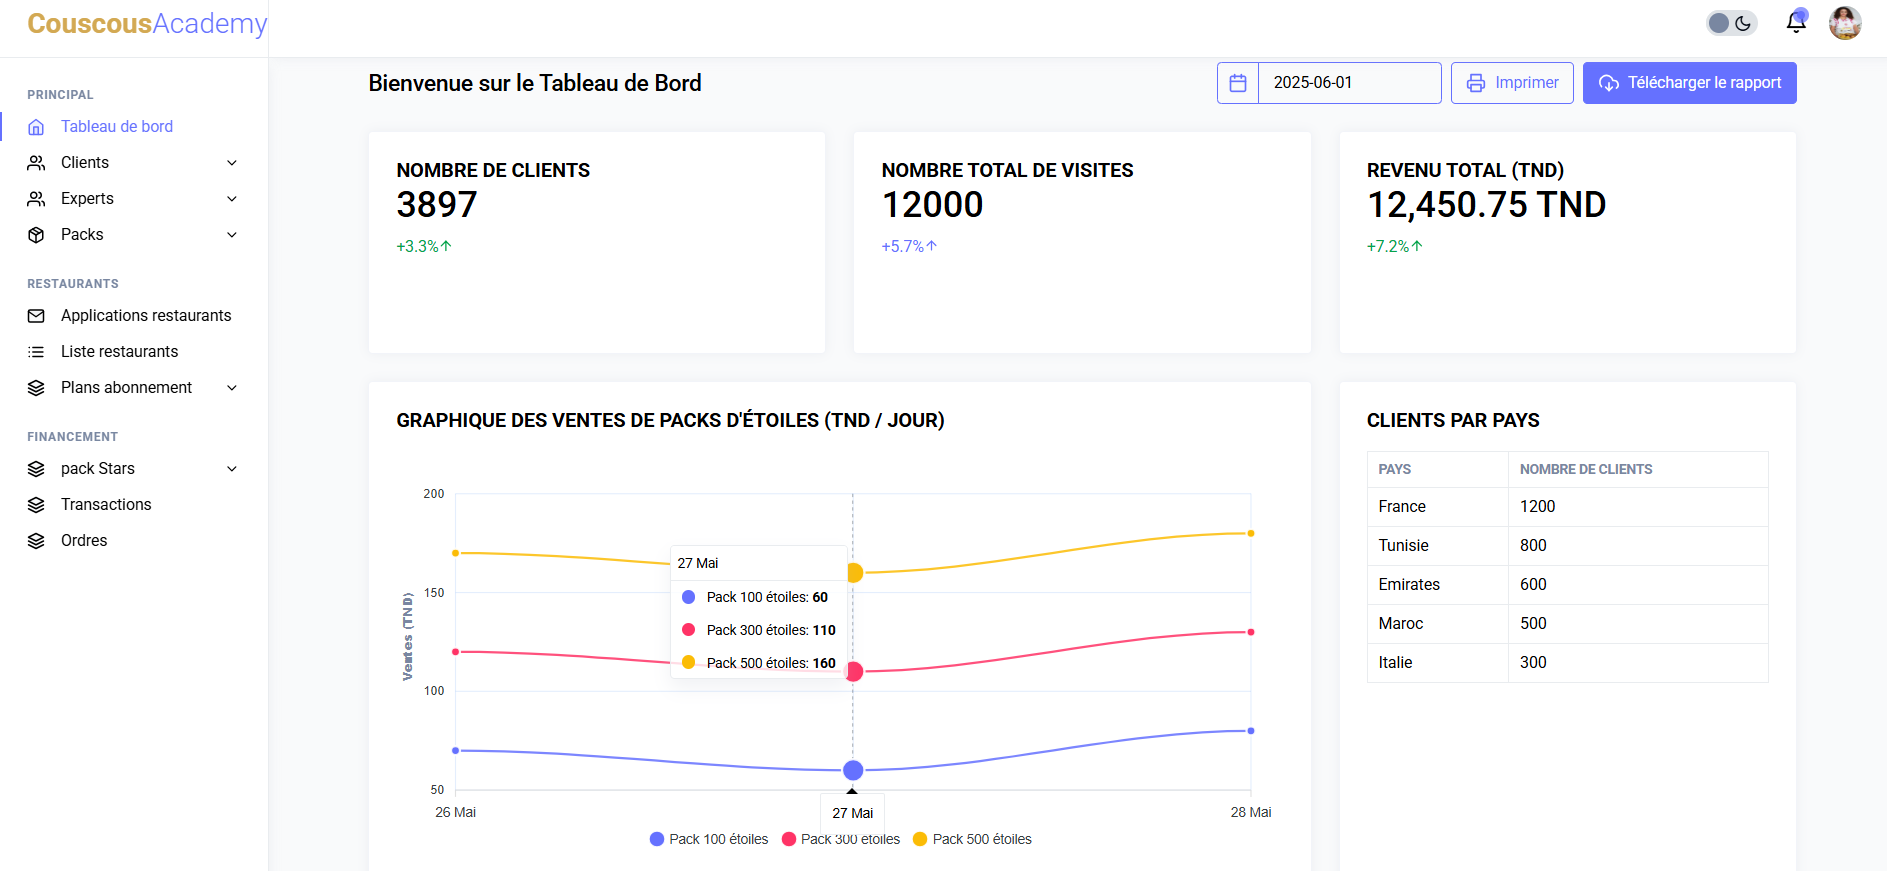Expand the Experts menu chevron
Screen dimensions: 1887x871
coord(232,199)
